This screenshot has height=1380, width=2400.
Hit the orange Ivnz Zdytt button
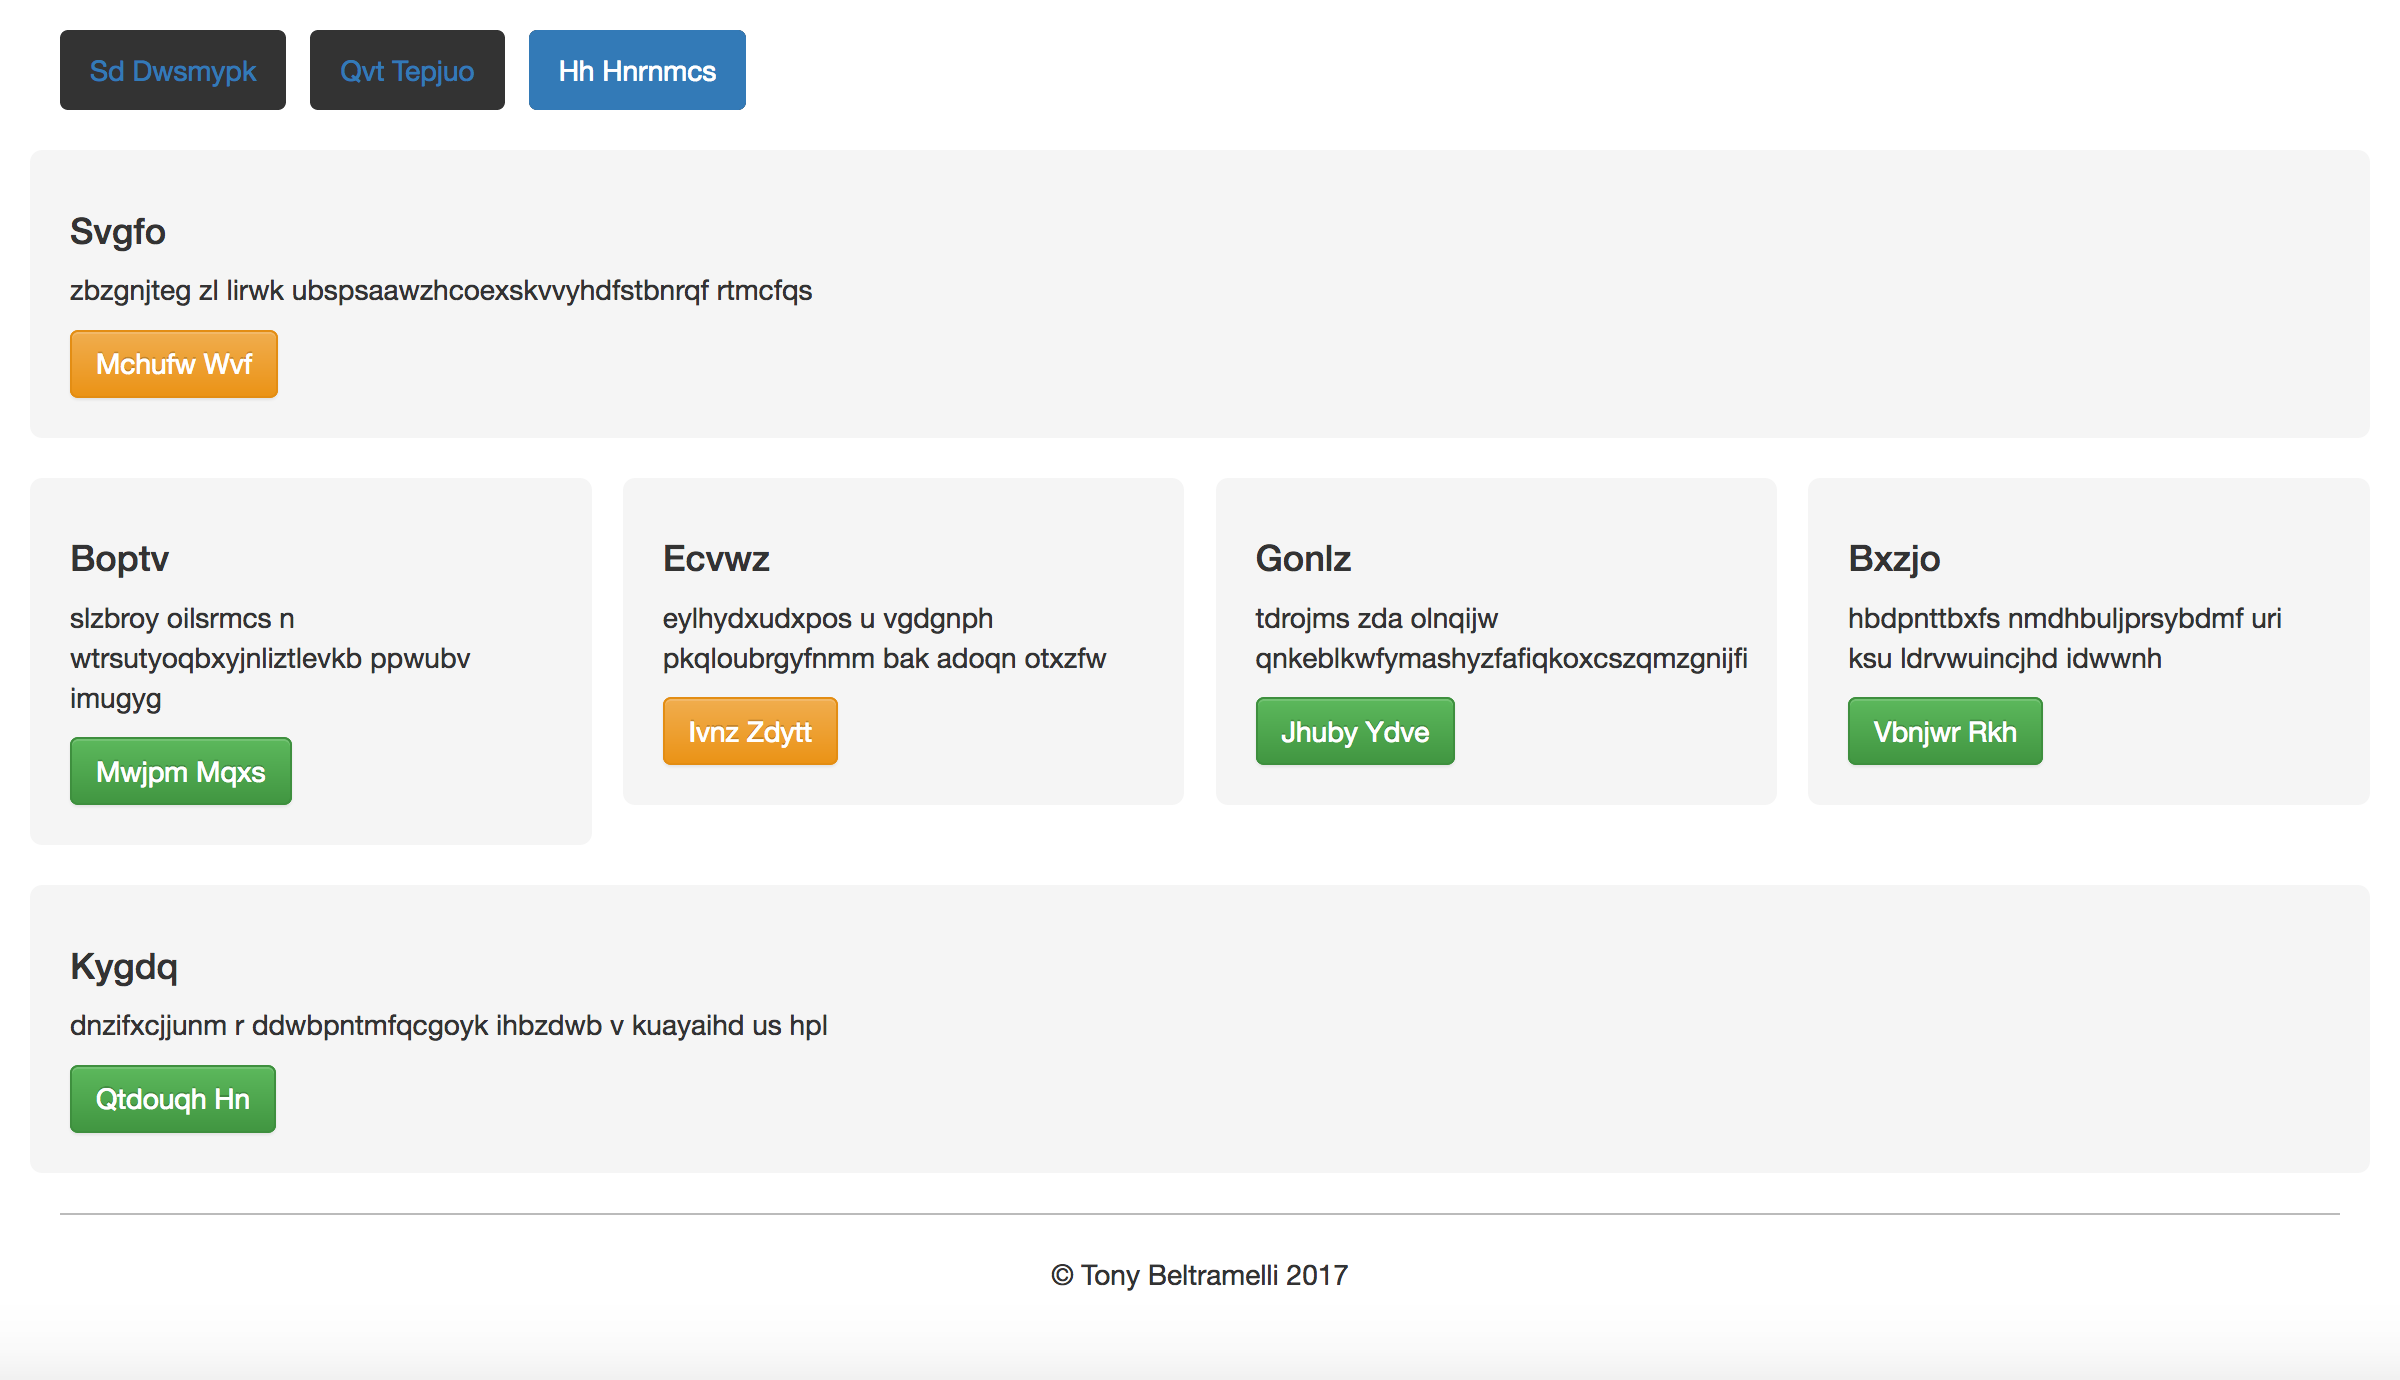pos(750,732)
